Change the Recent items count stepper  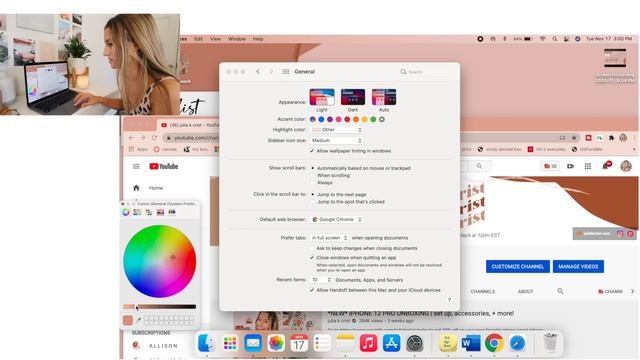point(329,280)
